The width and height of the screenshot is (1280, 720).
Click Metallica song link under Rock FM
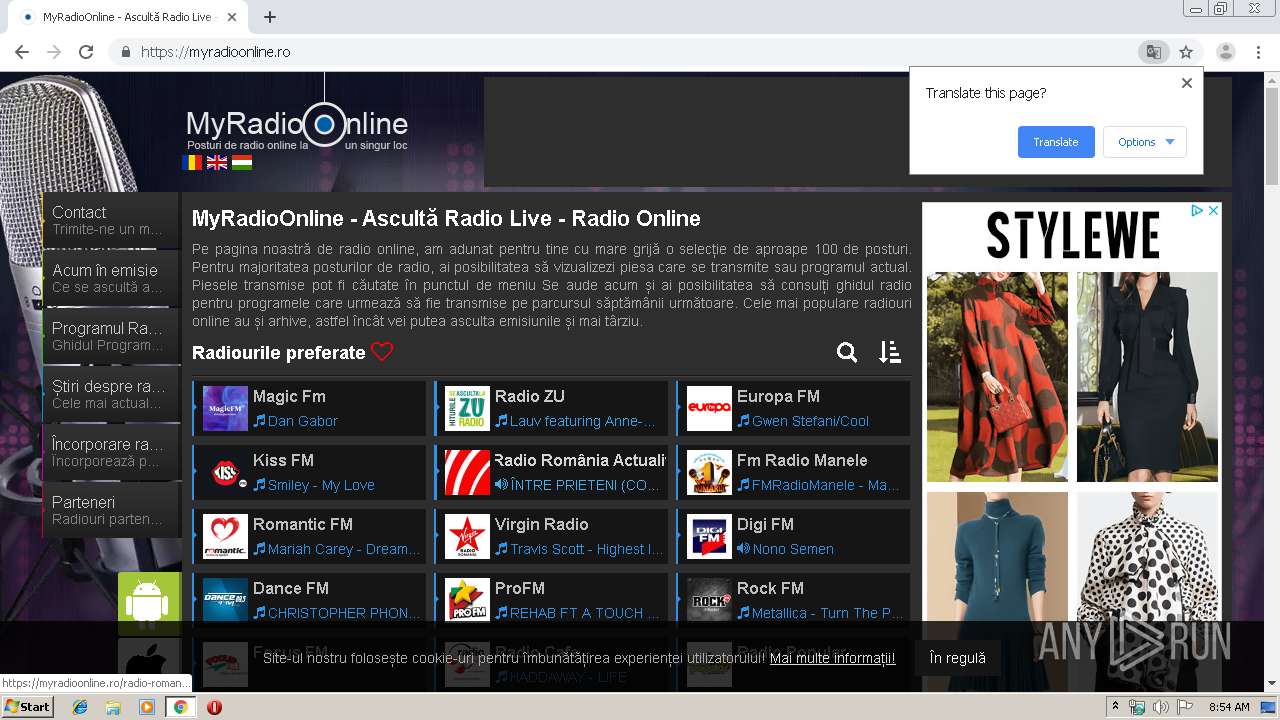pyautogui.click(x=827, y=613)
